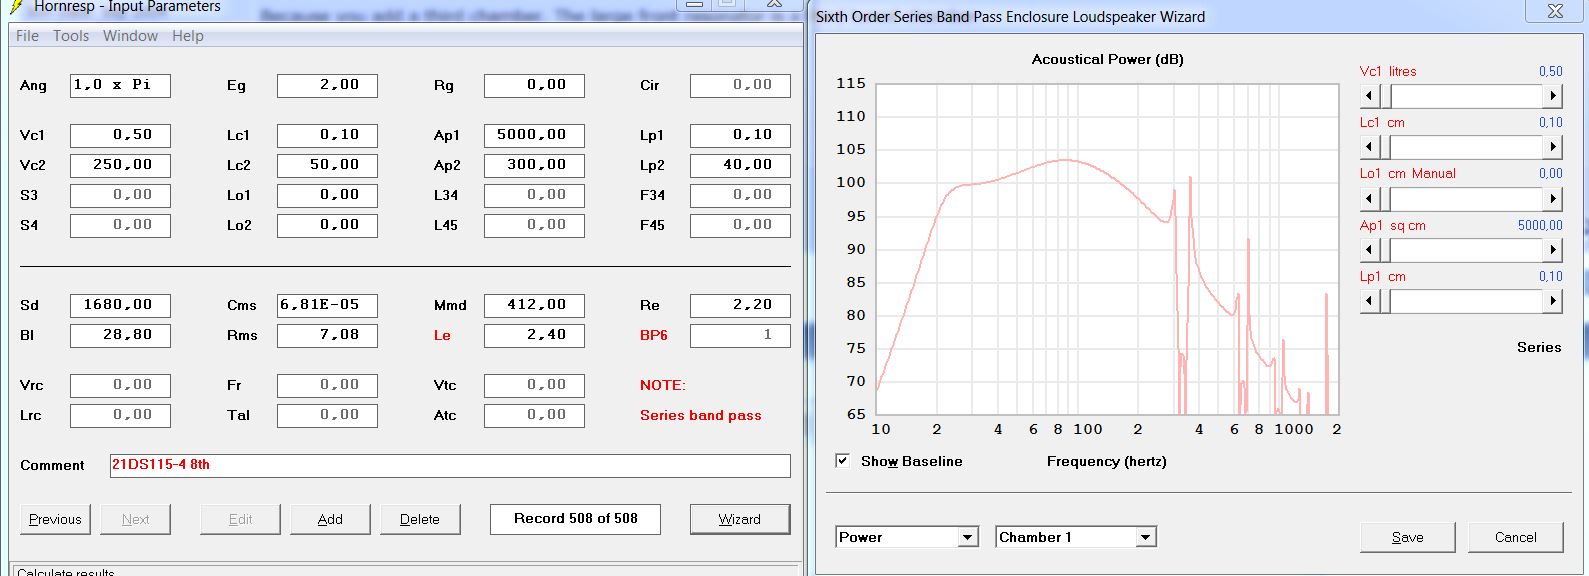
Task: Click the Series label in wizard
Action: pos(1539,347)
